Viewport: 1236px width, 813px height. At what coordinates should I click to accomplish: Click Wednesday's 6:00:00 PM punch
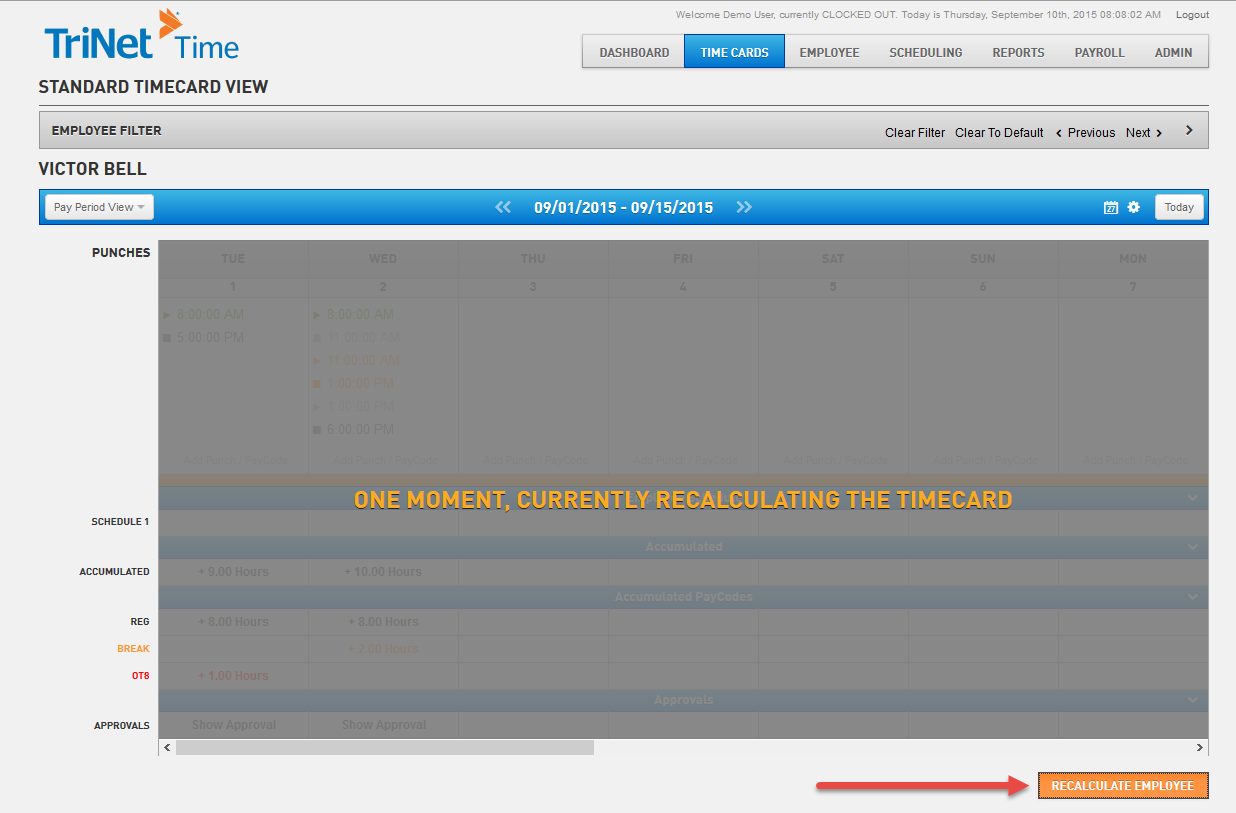click(360, 429)
